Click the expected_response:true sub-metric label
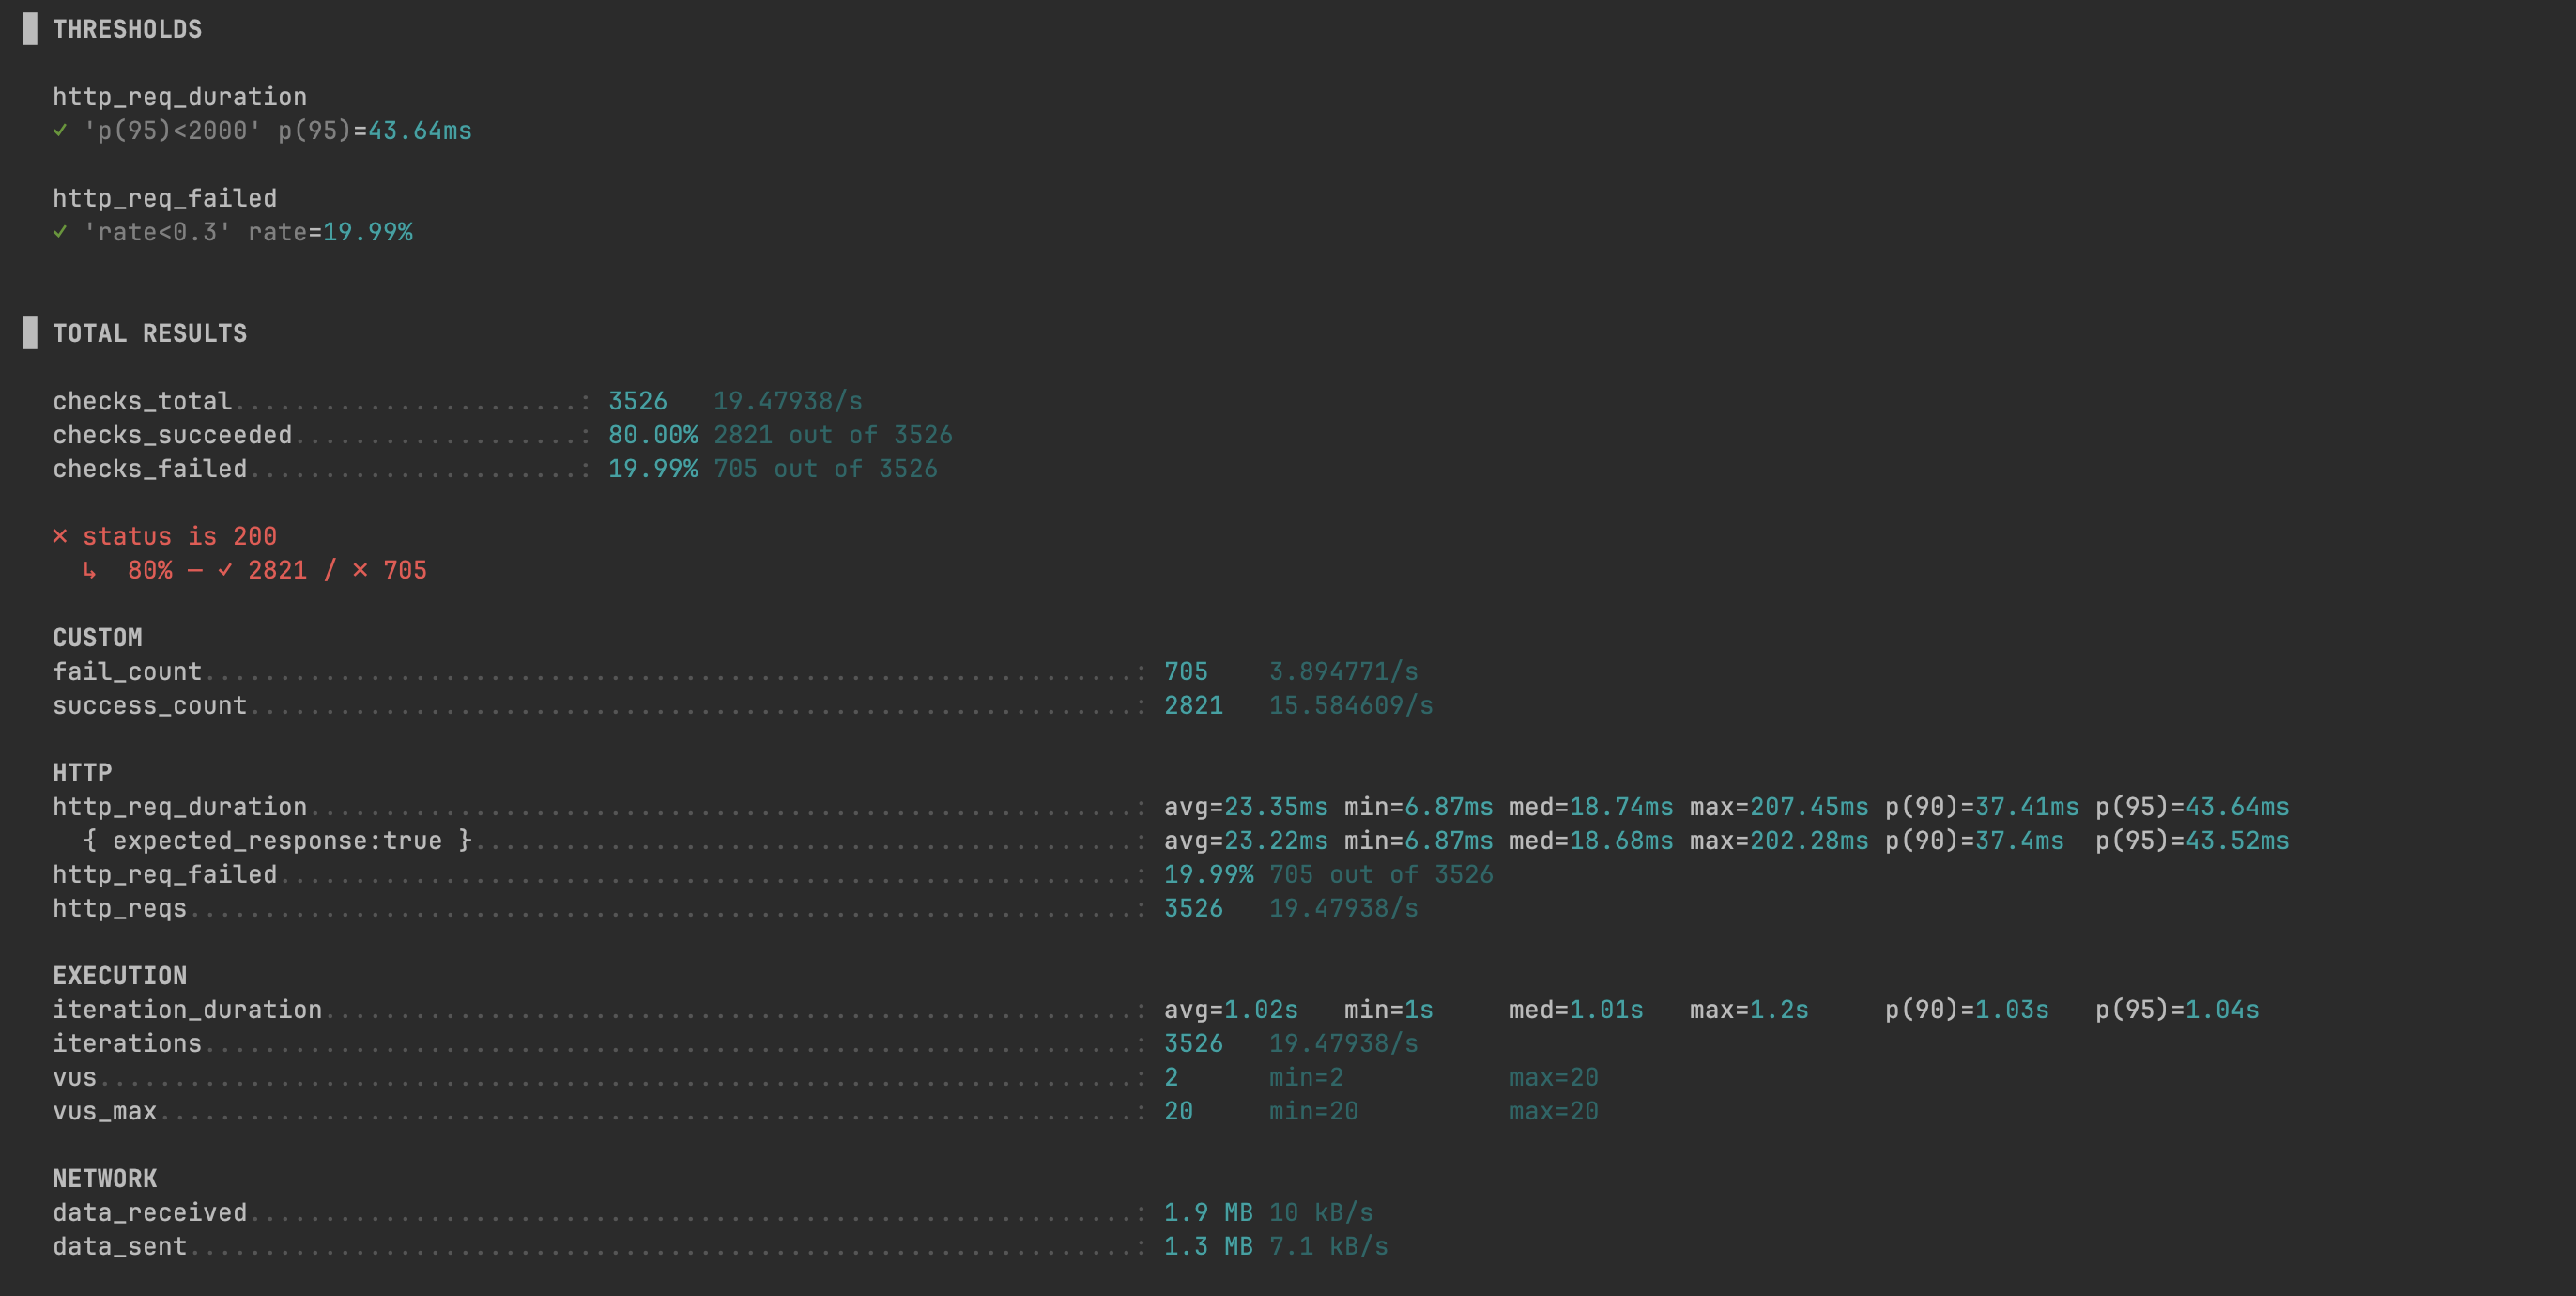This screenshot has width=2576, height=1296. (277, 841)
